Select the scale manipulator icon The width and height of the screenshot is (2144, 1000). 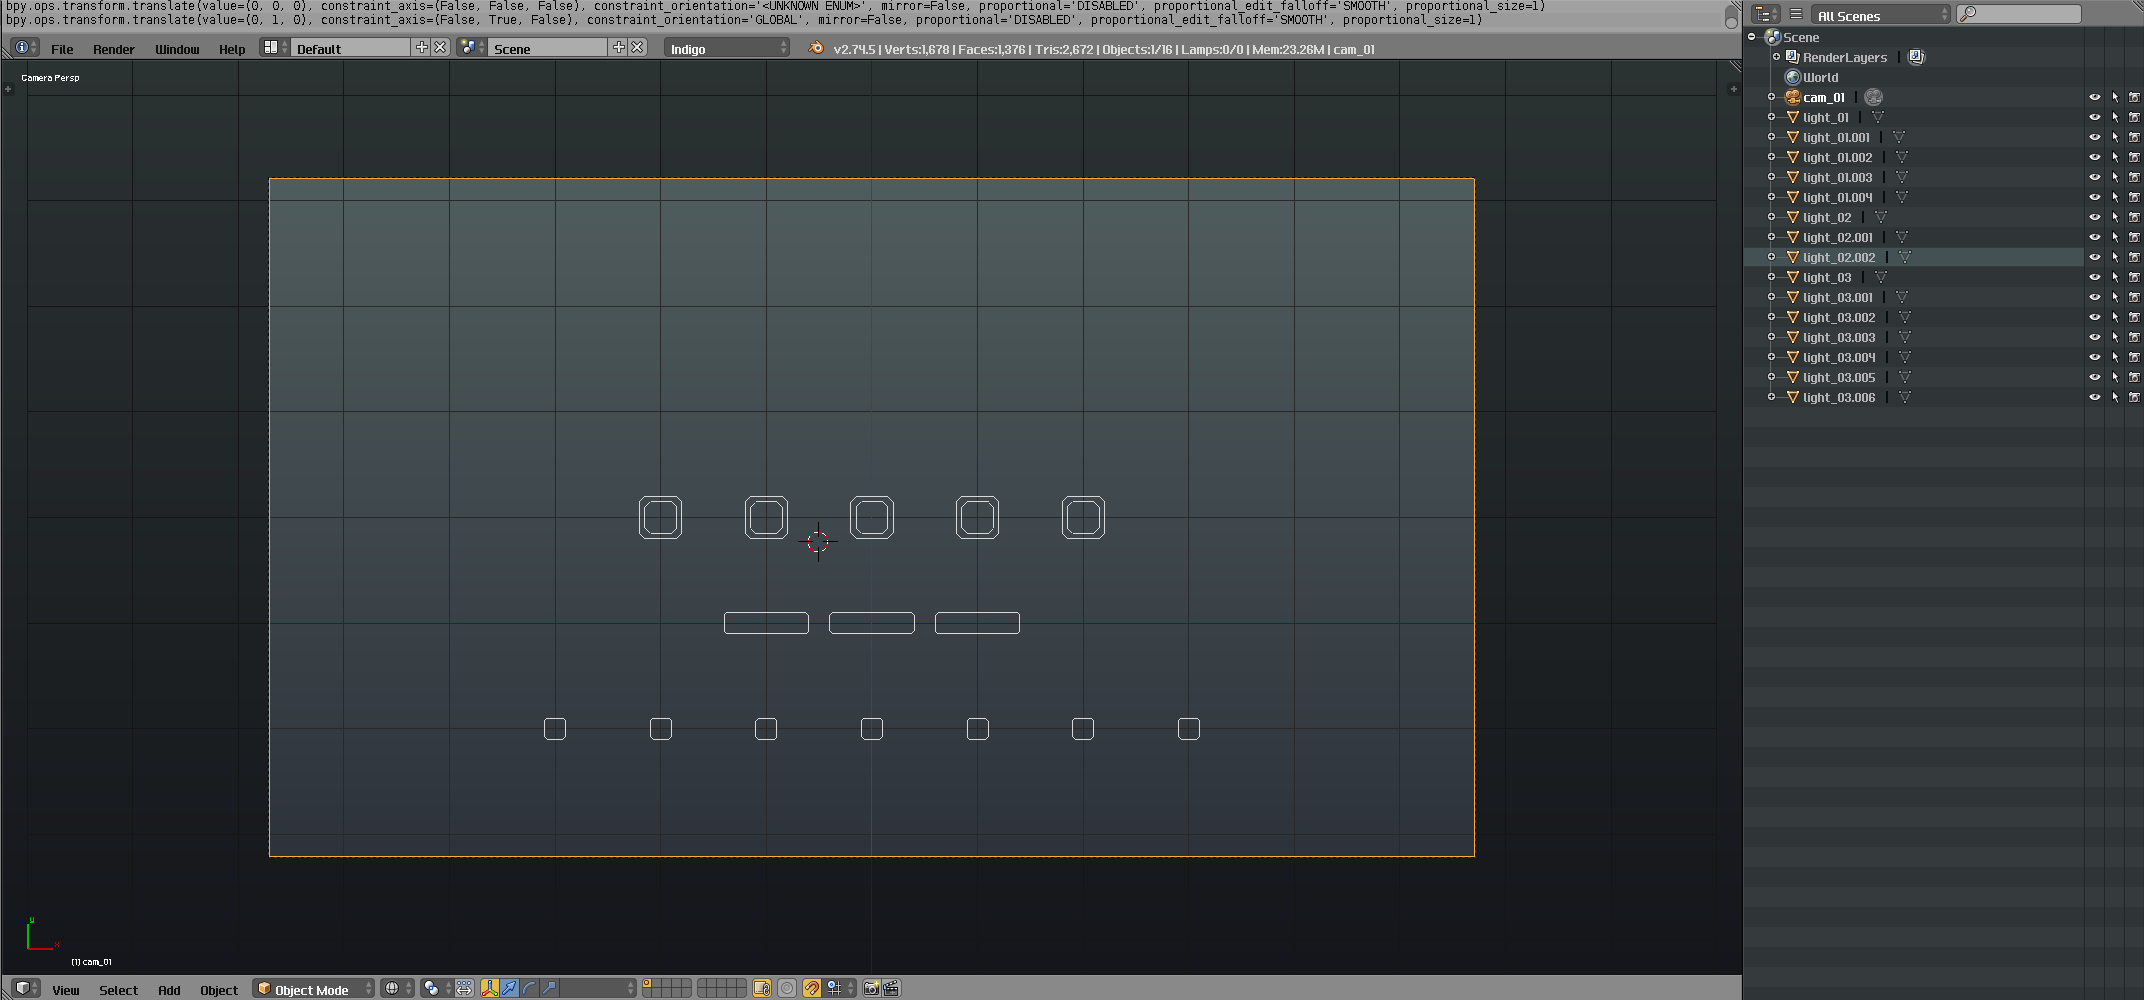point(549,989)
